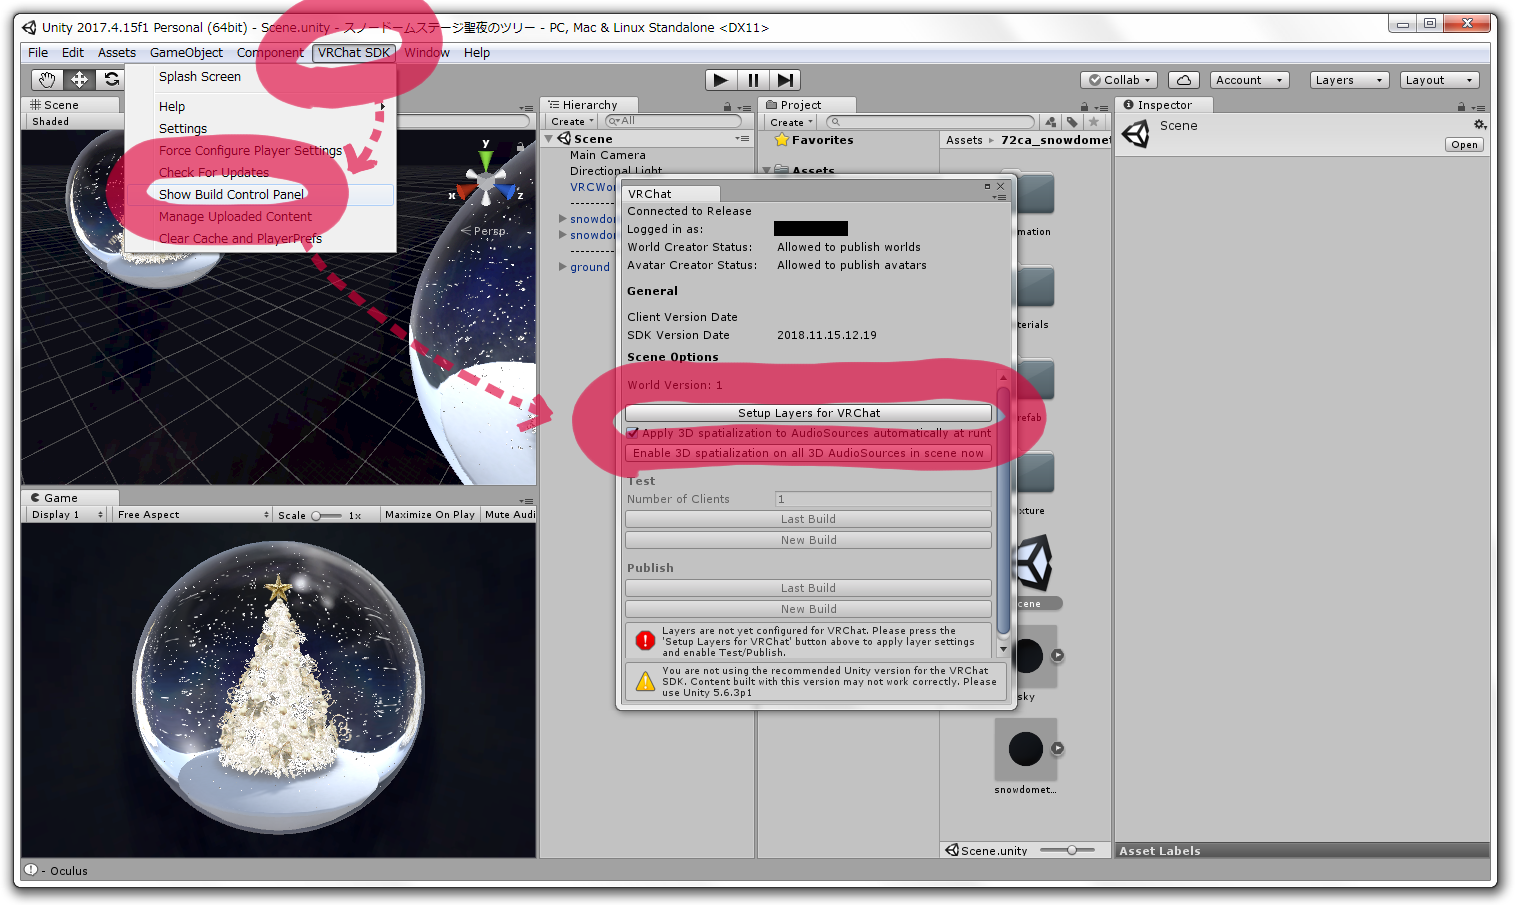Adjust the Game view Scale slider
The height and width of the screenshot is (905, 1516).
328,516
